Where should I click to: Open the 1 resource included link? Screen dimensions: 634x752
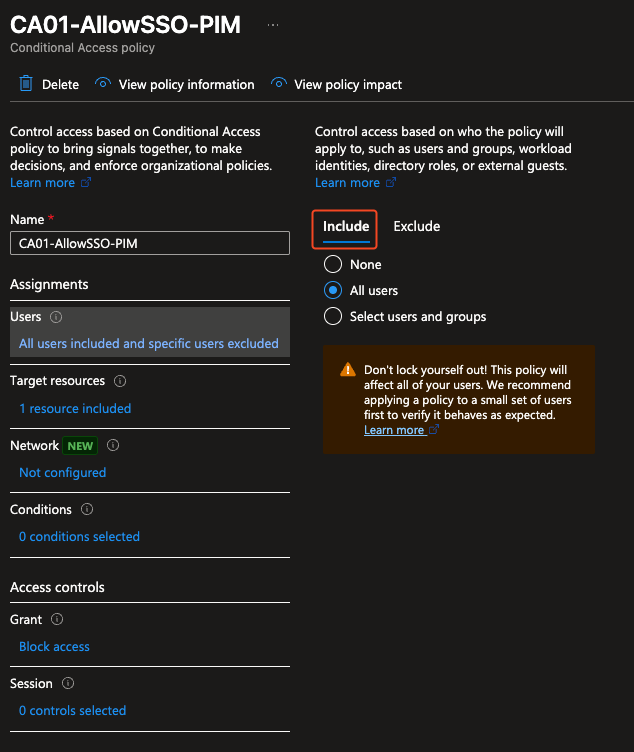(75, 408)
